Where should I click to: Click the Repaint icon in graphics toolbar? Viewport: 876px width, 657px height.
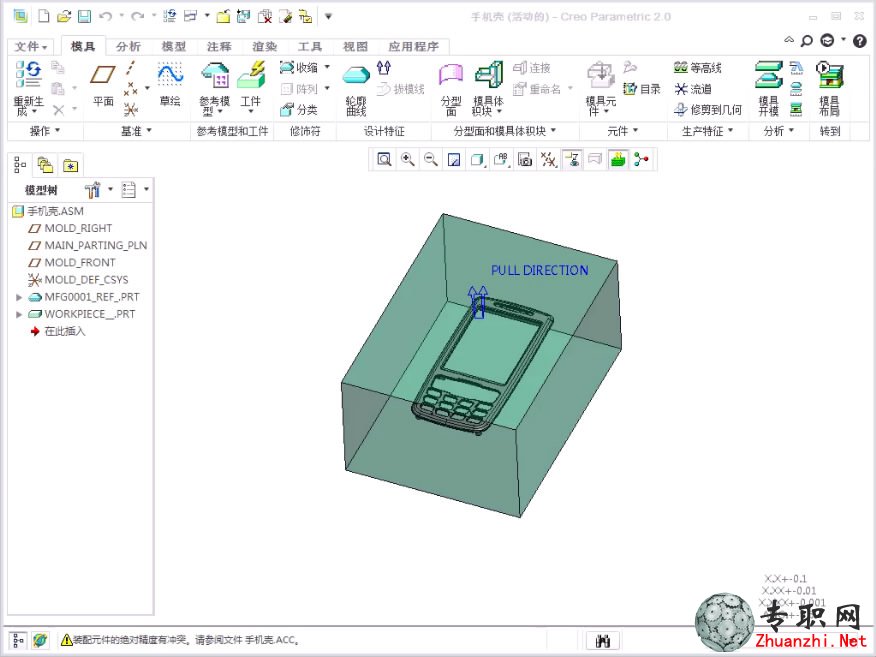(454, 160)
